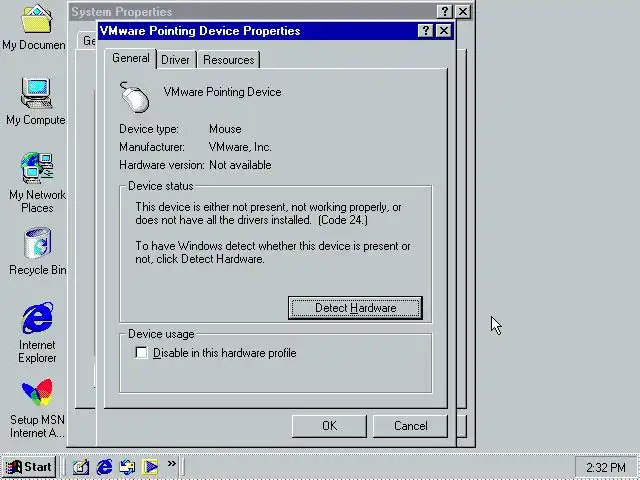Switch to the Resources tab

229,60
